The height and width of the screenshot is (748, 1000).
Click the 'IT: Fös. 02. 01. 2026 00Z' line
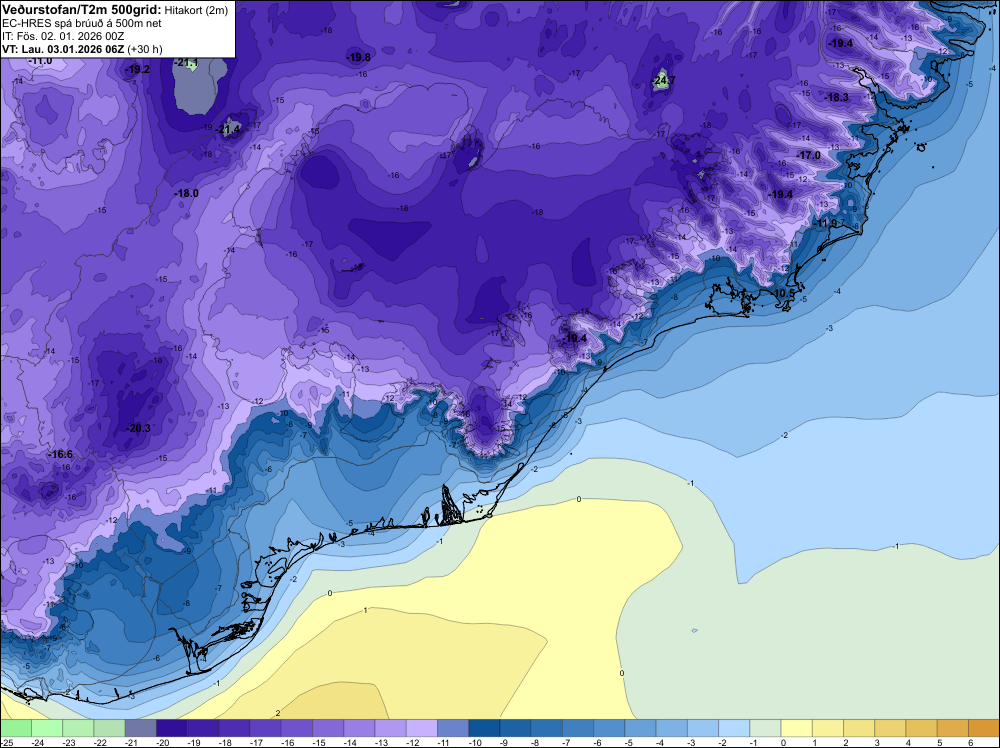click(x=63, y=36)
